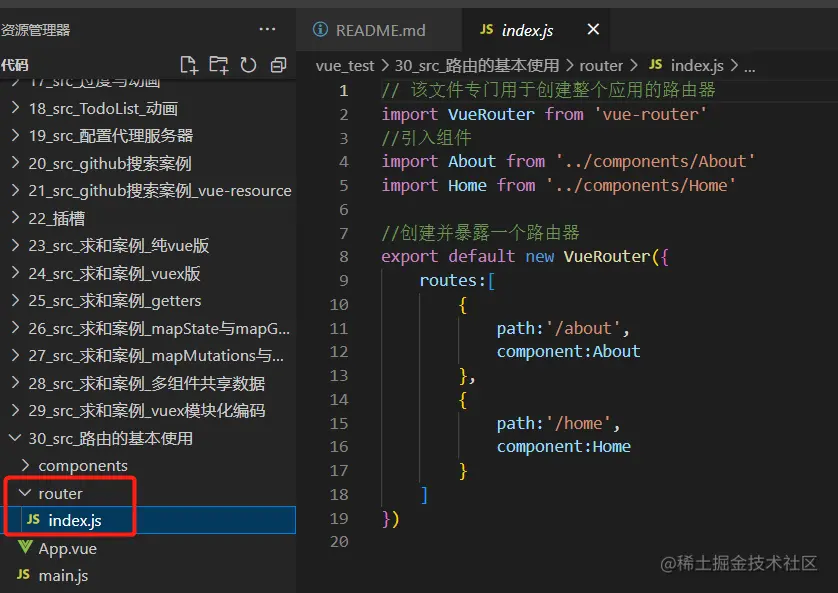The image size is (838, 593).
Task: Click the JS icon beside main.js
Action: point(24,574)
